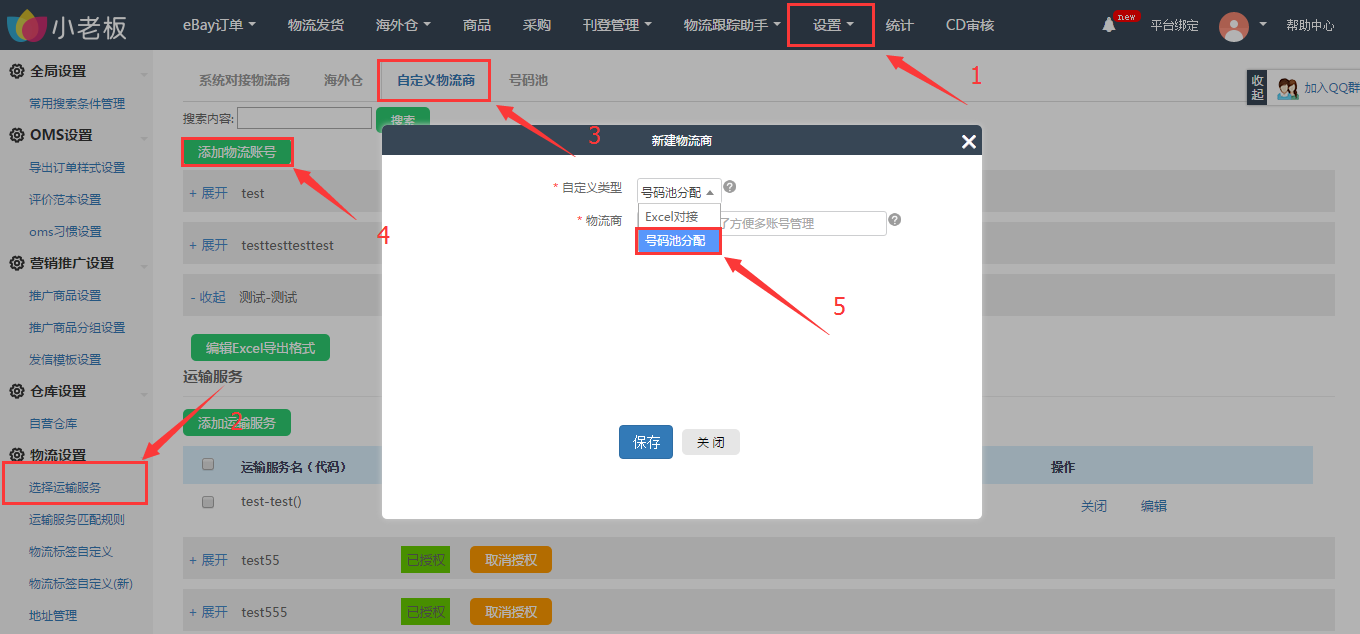
Task: Click the help icon beside 自定义类型
Action: pos(730,187)
